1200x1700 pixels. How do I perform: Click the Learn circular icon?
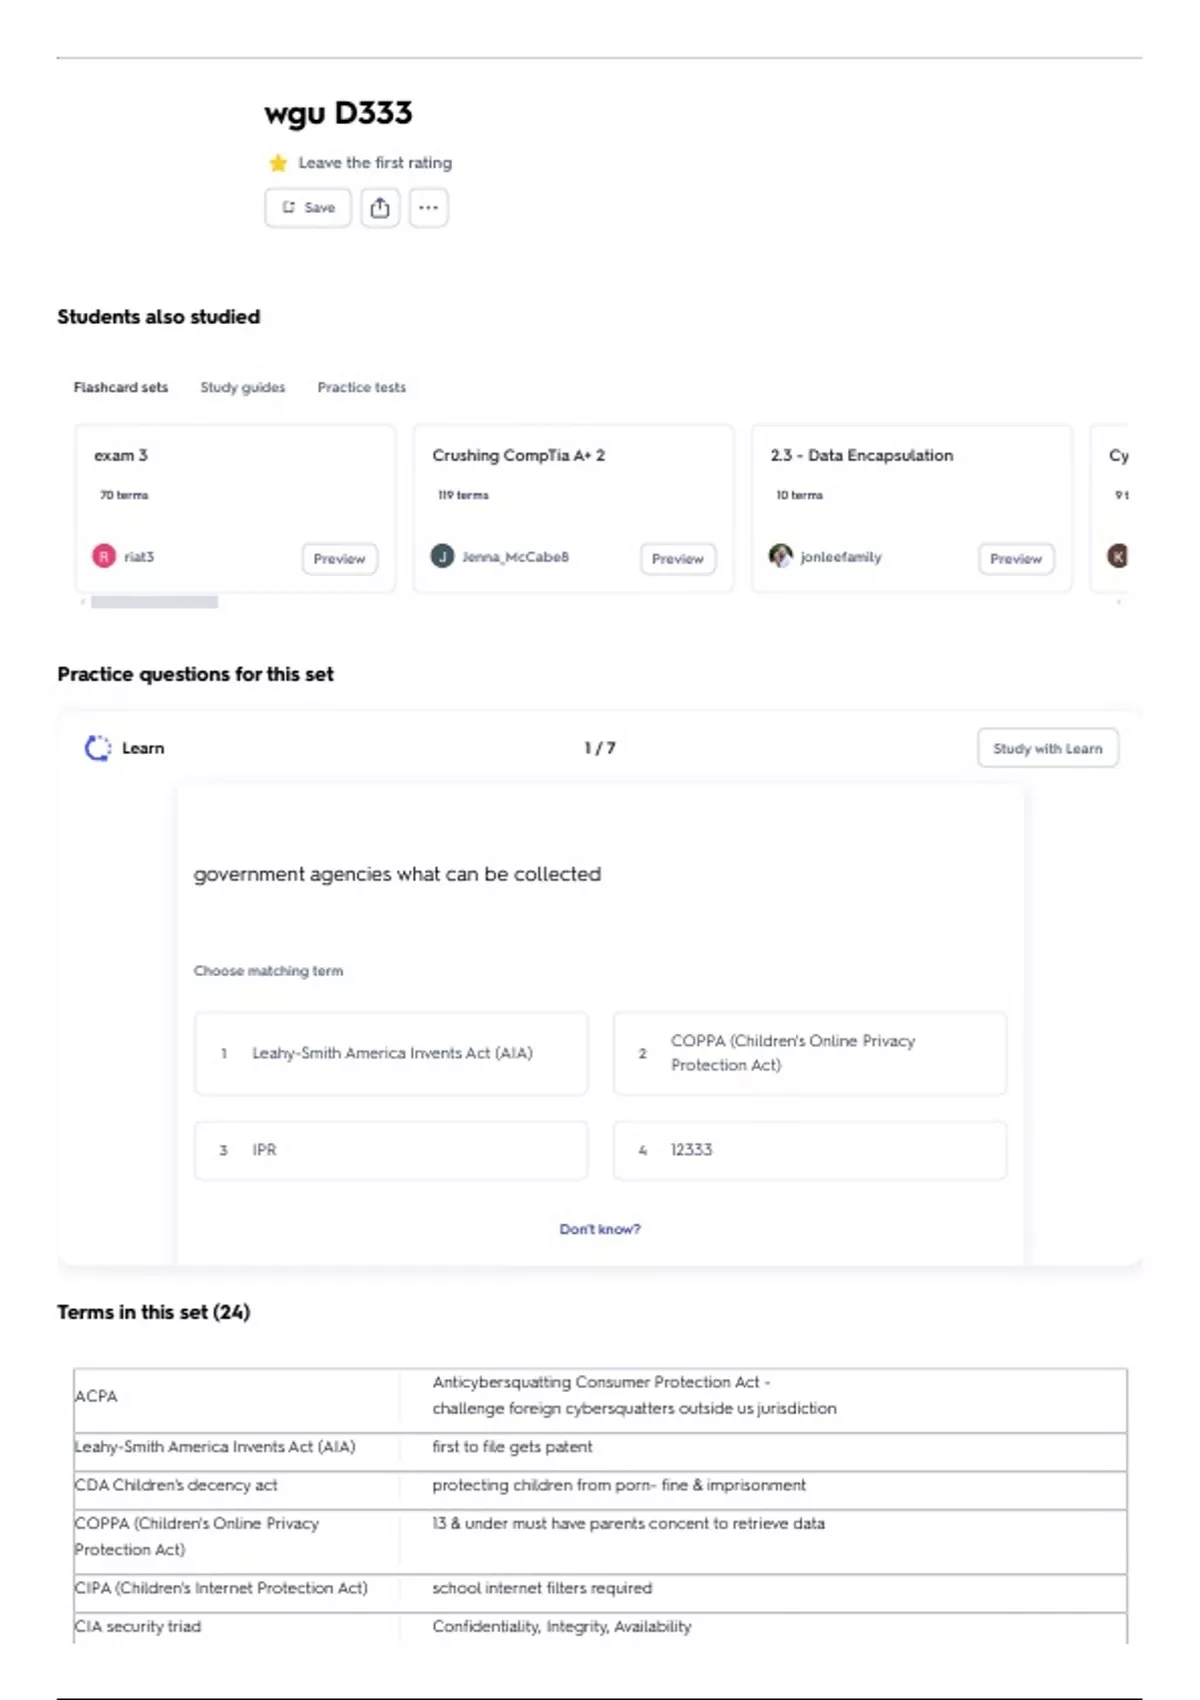click(x=98, y=748)
